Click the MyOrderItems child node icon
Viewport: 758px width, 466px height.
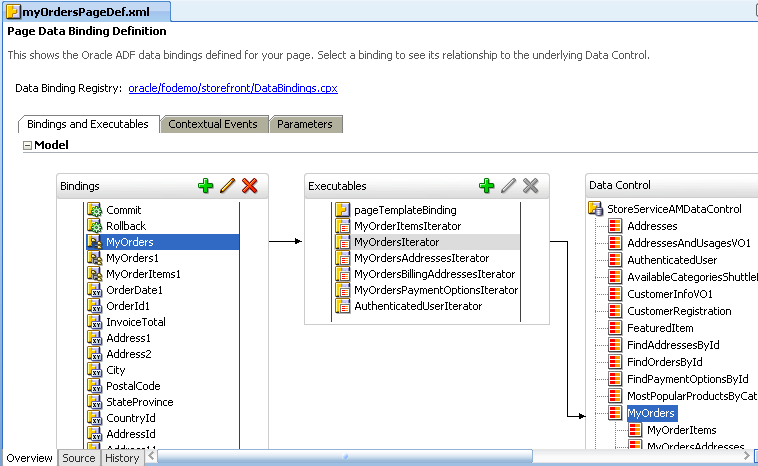(635, 430)
